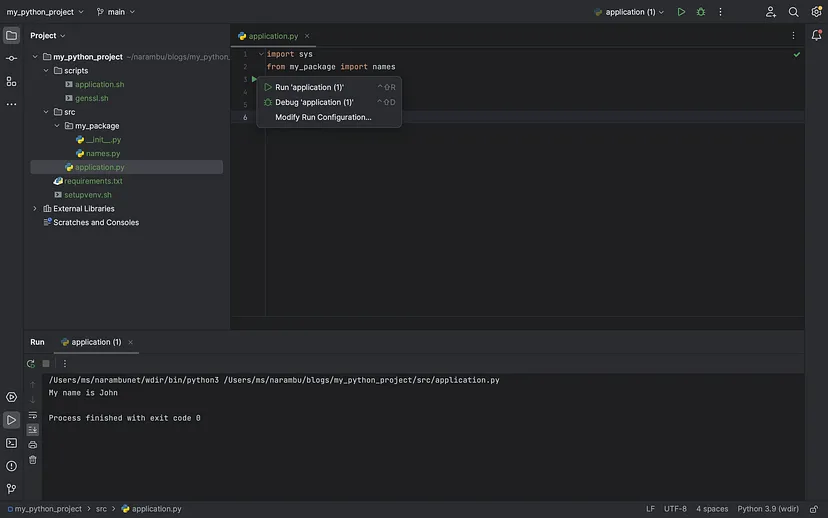The width and height of the screenshot is (828, 518).
Task: Close the application.py editor tab
Action: coord(307,36)
